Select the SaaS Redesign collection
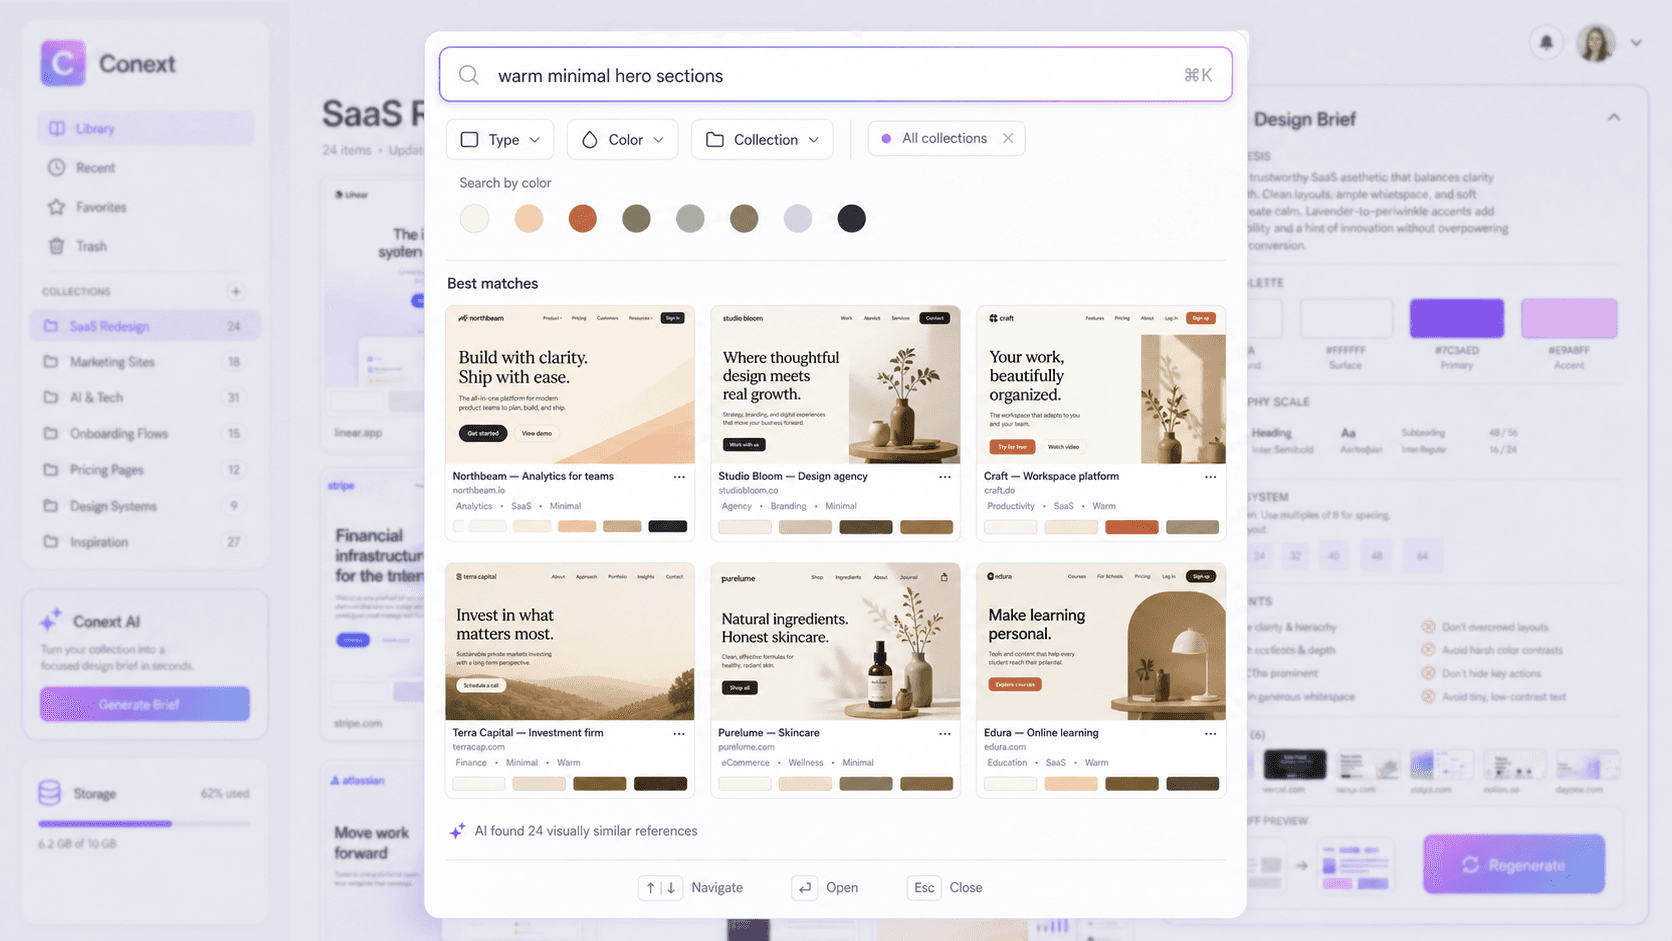The height and width of the screenshot is (941, 1672). (145, 326)
